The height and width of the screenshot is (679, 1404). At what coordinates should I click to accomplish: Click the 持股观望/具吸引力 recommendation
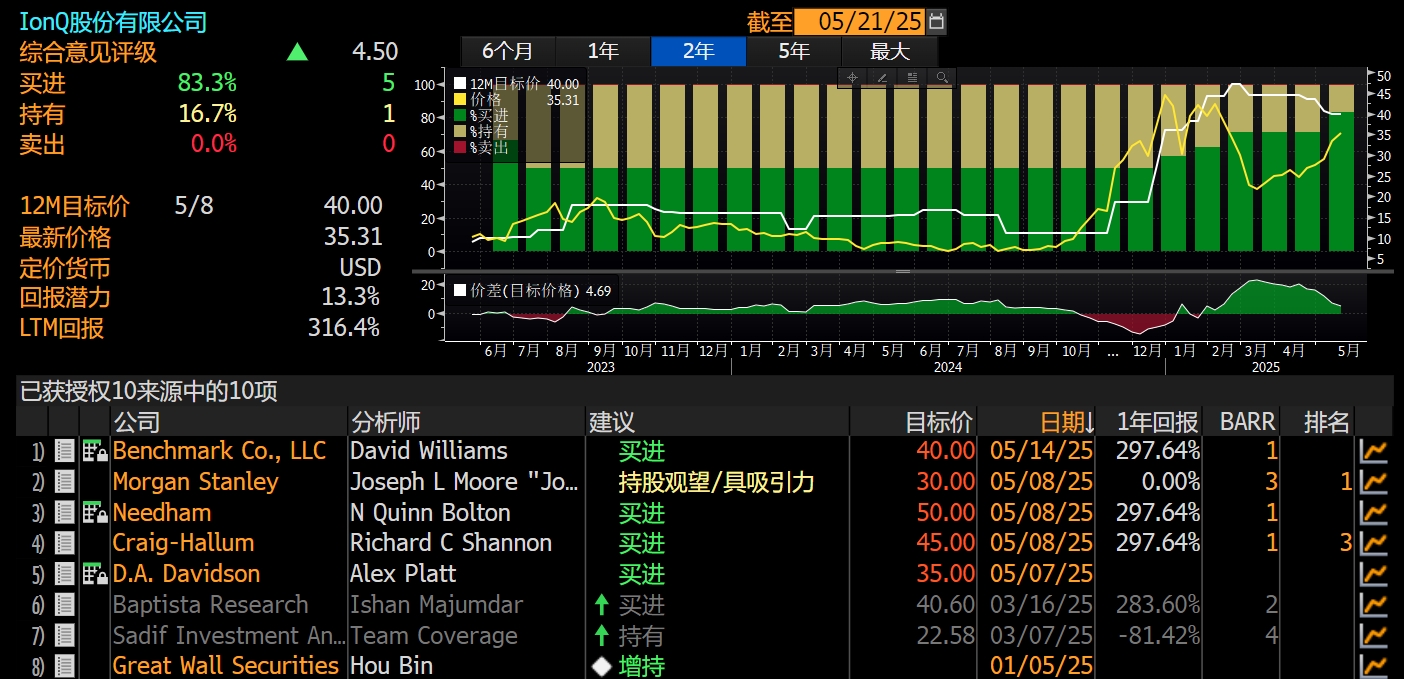coord(716,482)
